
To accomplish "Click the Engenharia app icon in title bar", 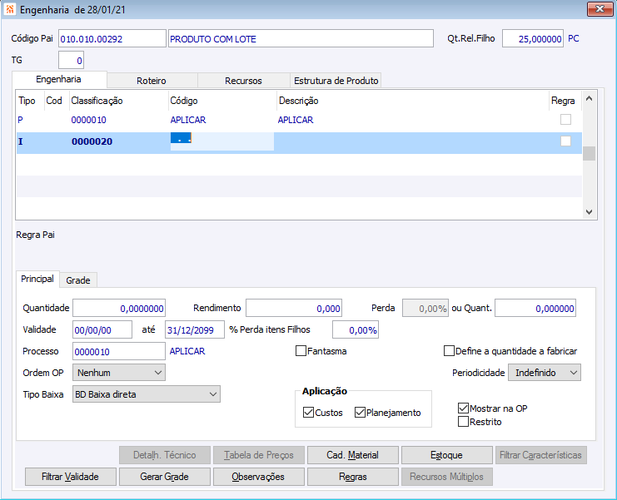I will pyautogui.click(x=11, y=10).
